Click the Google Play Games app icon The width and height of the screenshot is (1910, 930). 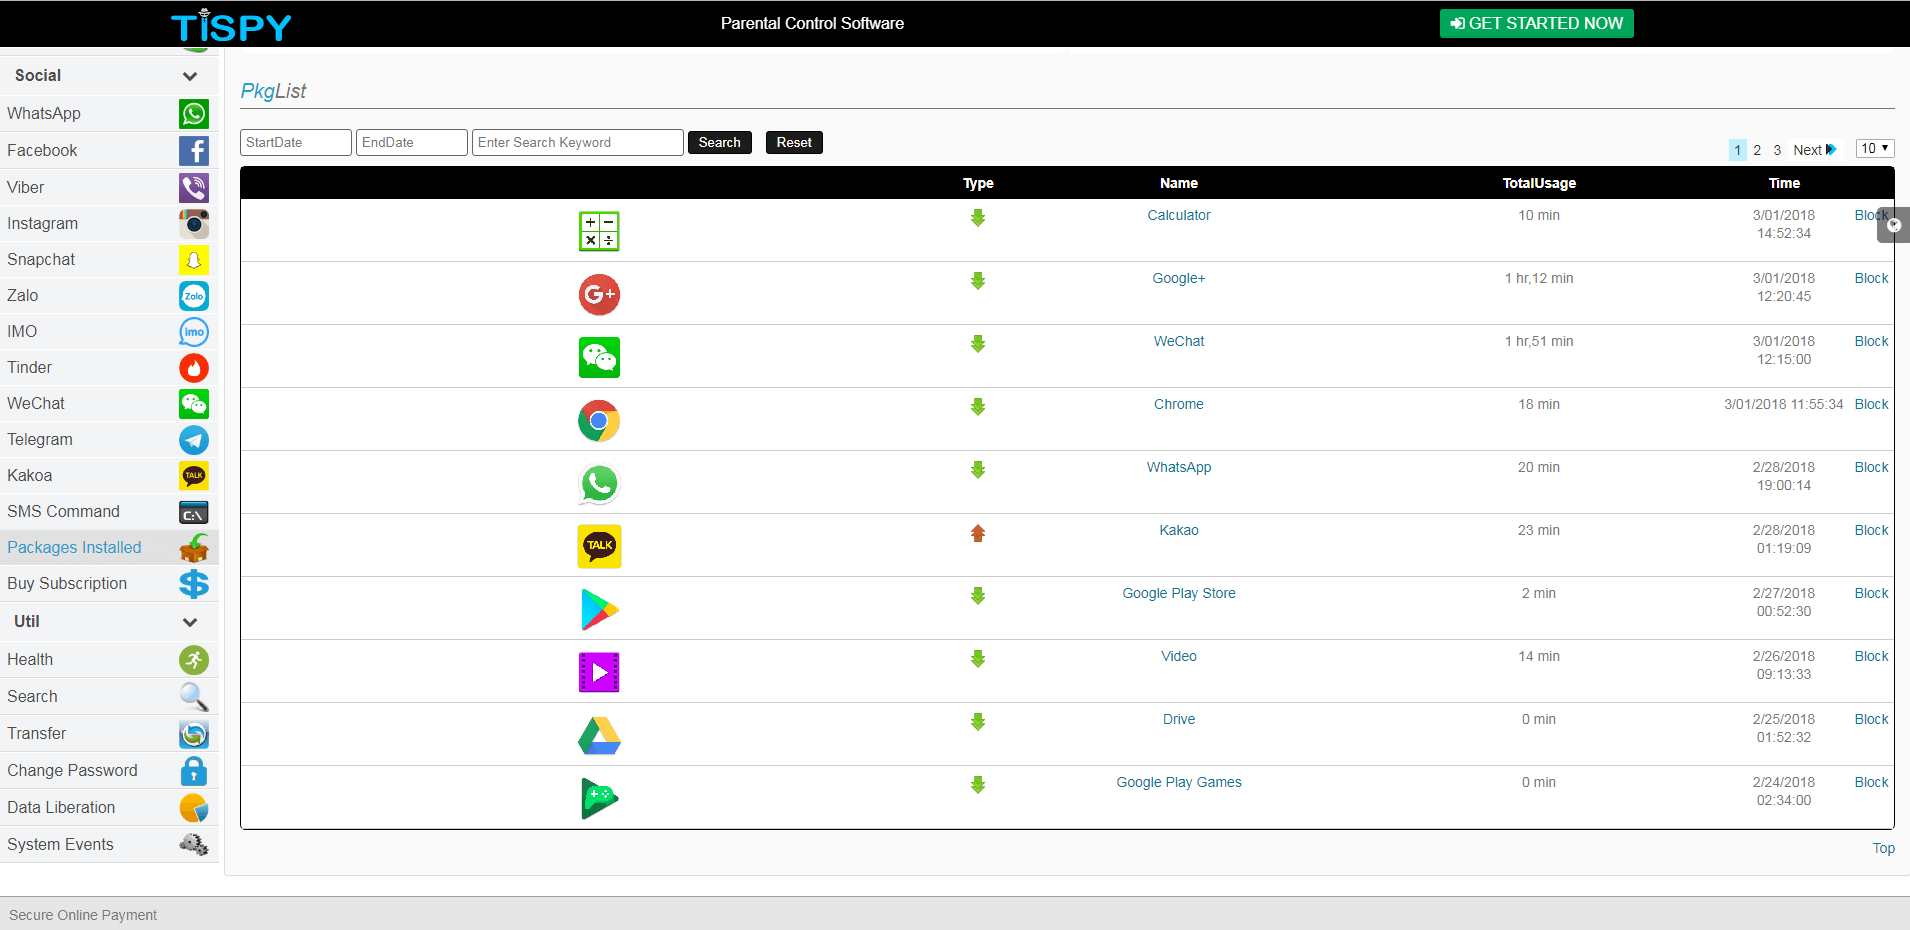(x=599, y=798)
